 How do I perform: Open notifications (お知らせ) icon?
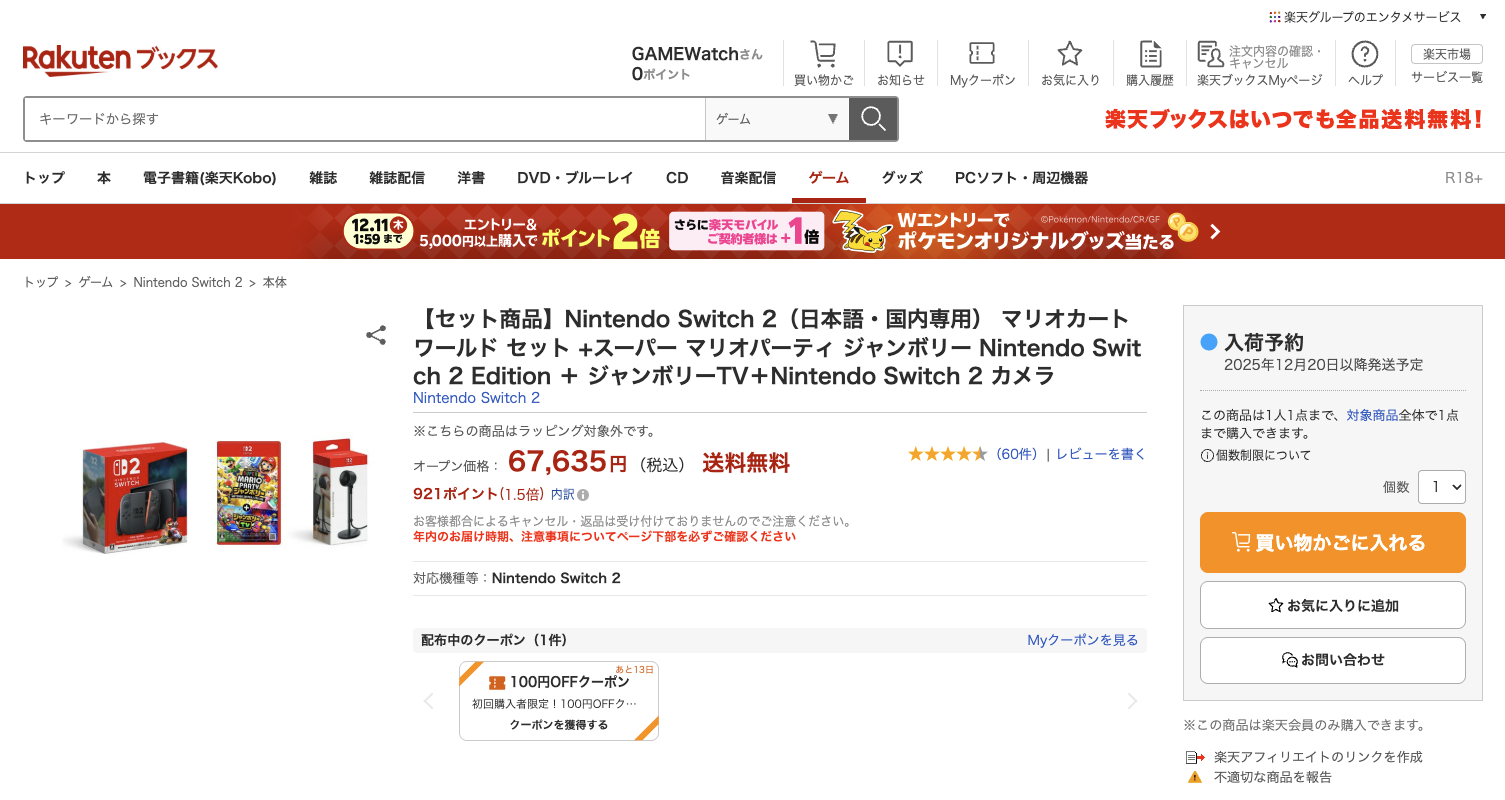coord(900,54)
